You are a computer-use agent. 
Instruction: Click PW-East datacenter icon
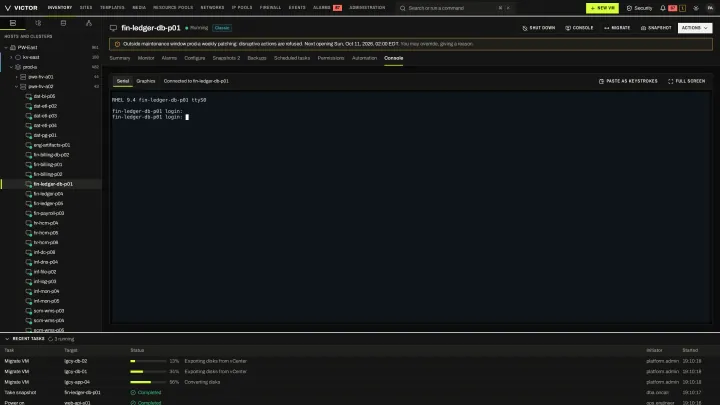13,47
